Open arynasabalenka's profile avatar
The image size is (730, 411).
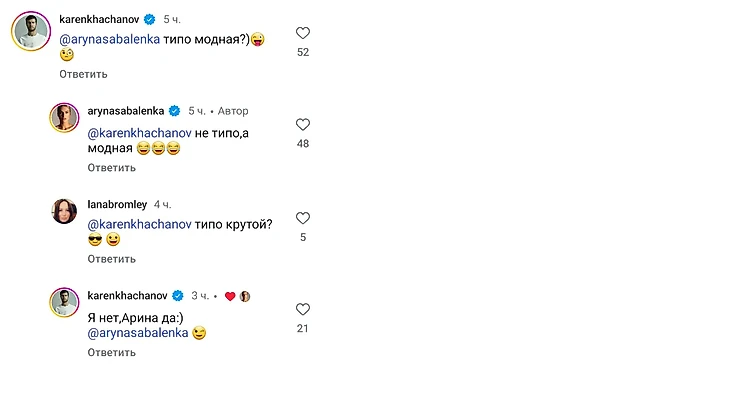pyautogui.click(x=65, y=117)
